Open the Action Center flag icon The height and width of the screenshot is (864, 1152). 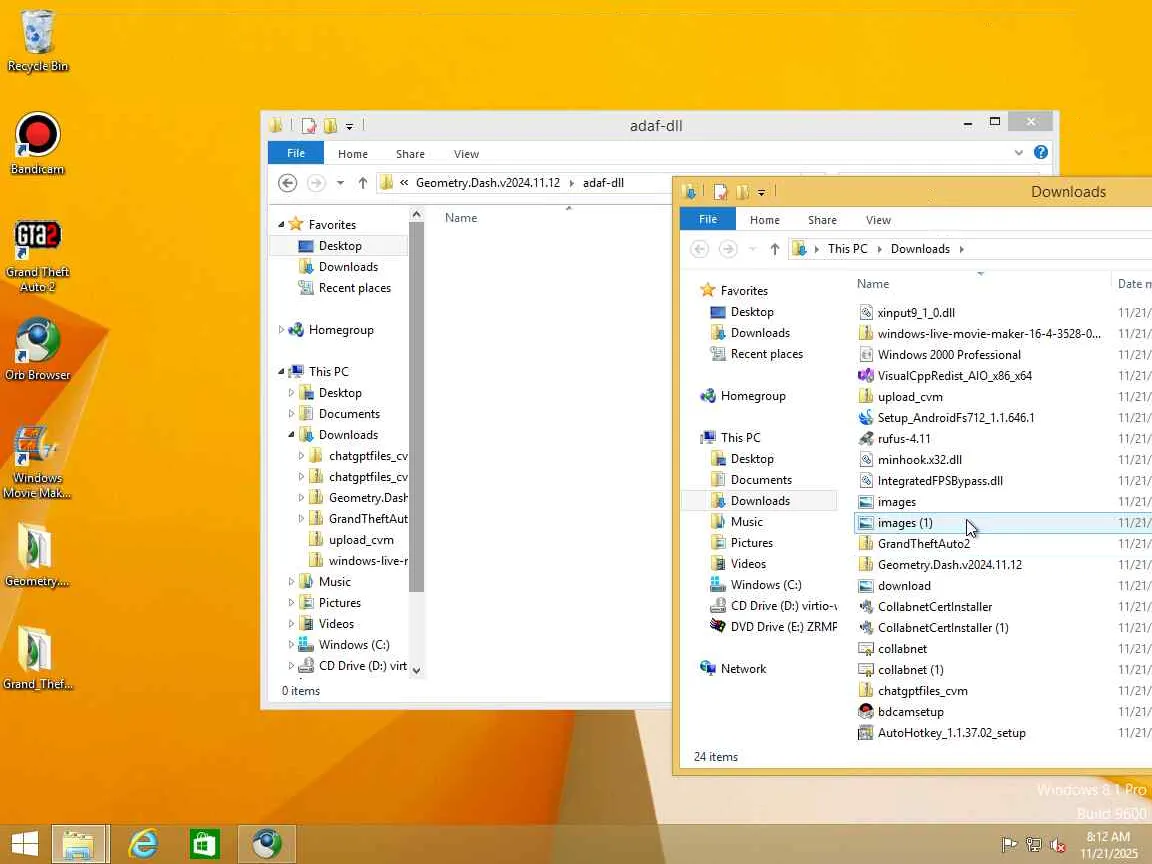click(x=1009, y=845)
